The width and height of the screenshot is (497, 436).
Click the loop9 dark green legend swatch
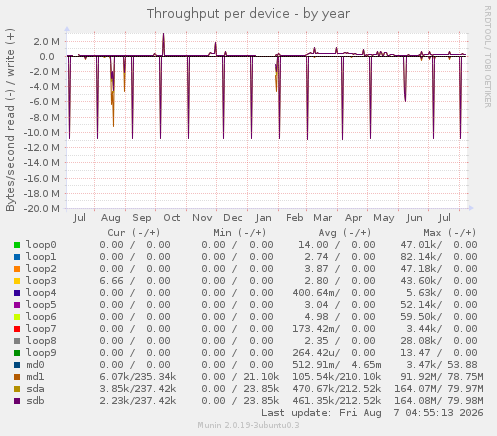pyautogui.click(x=17, y=353)
